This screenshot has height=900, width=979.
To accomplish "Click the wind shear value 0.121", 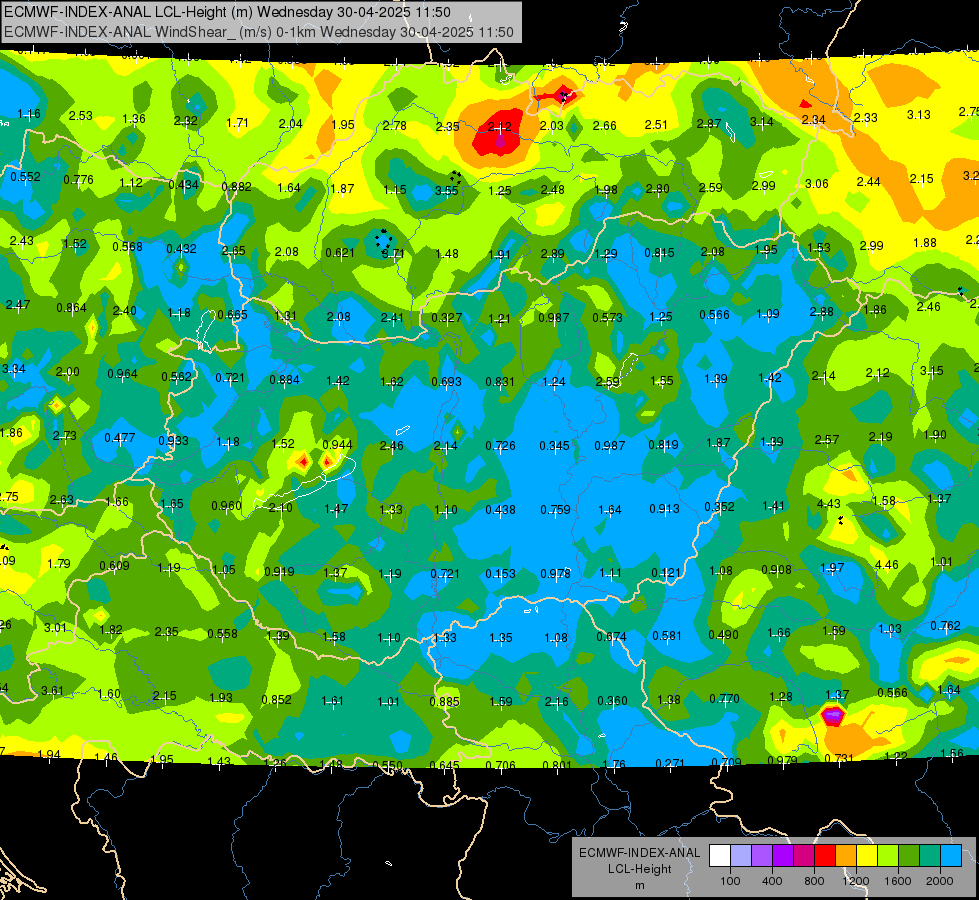I will pyautogui.click(x=666, y=573).
